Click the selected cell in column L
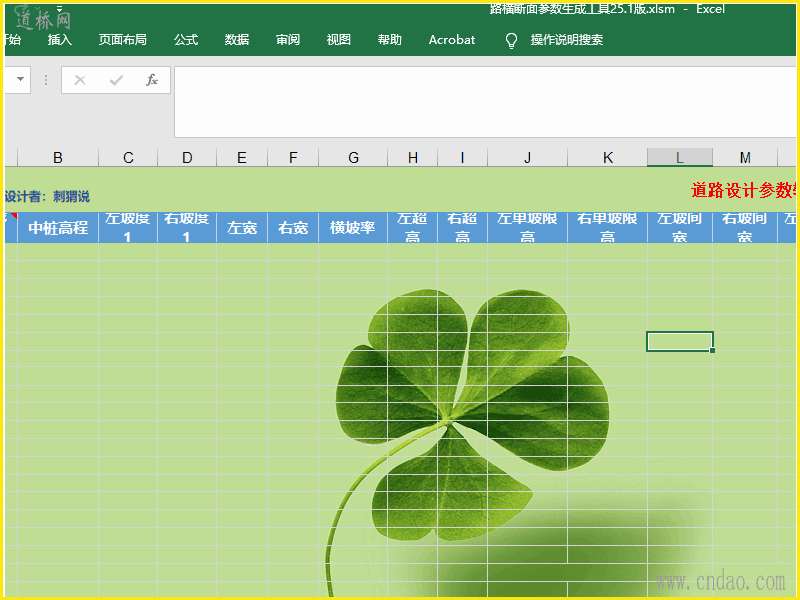The height and width of the screenshot is (600, 800). click(680, 341)
